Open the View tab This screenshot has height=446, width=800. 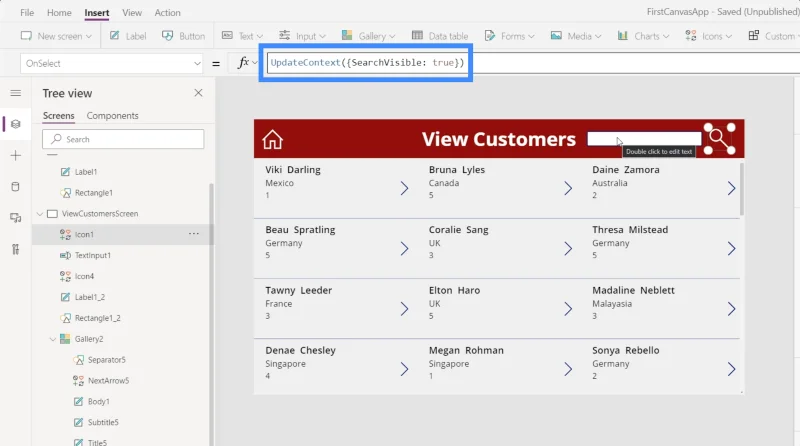(x=132, y=13)
